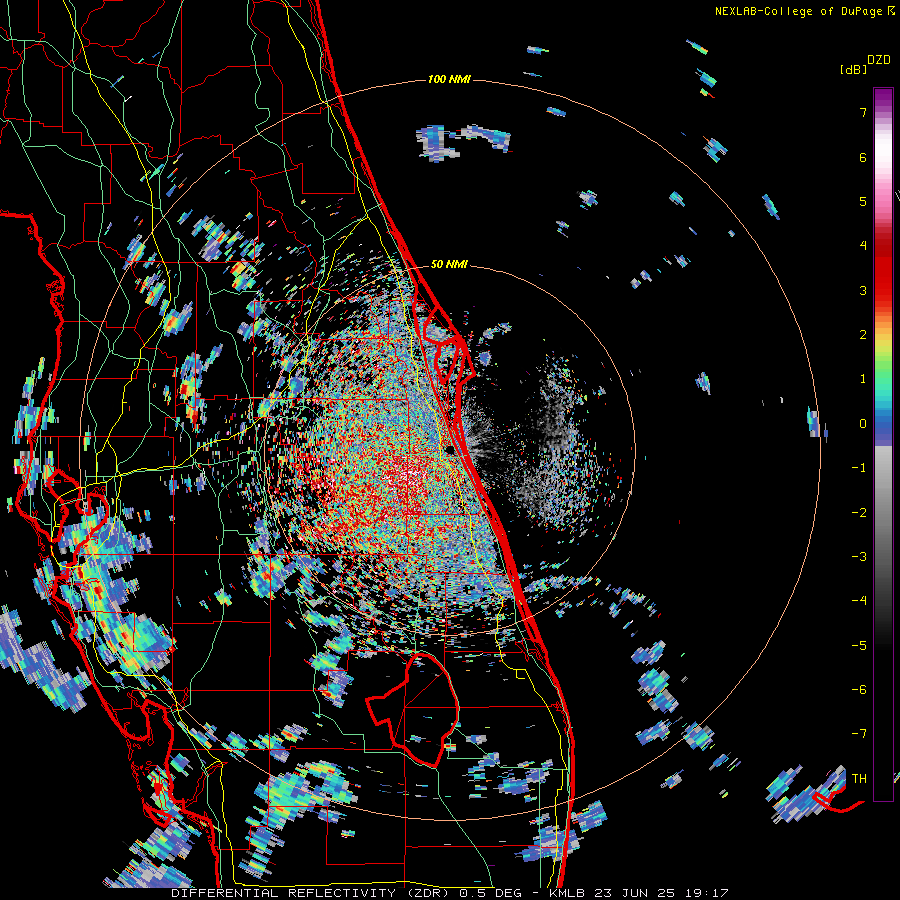Select the 2 value on the dB scale
Image resolution: width=900 pixels, height=900 pixels.
point(863,335)
